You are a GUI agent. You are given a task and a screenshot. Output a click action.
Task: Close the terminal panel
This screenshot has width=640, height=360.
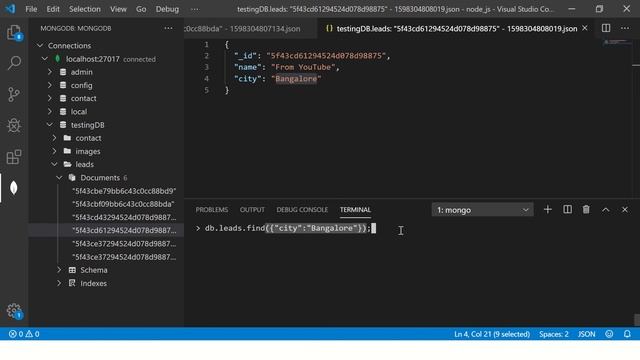(625, 210)
